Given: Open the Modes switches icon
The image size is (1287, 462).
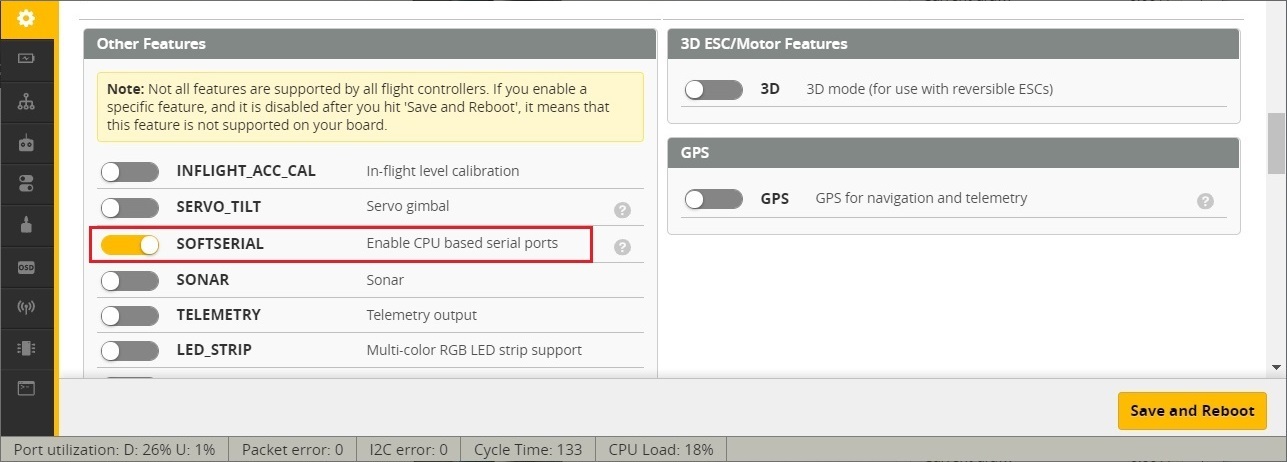Looking at the screenshot, I should [26, 184].
